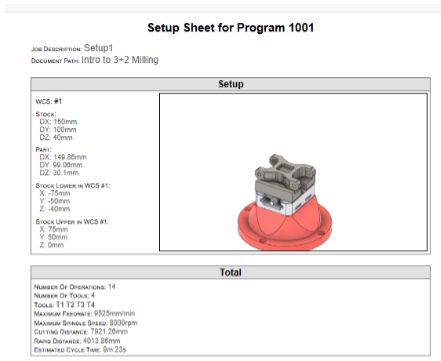Image resolution: width=441 pixels, height=361 pixels.
Task: Click the Job Description value Setup1
Action: coord(98,48)
